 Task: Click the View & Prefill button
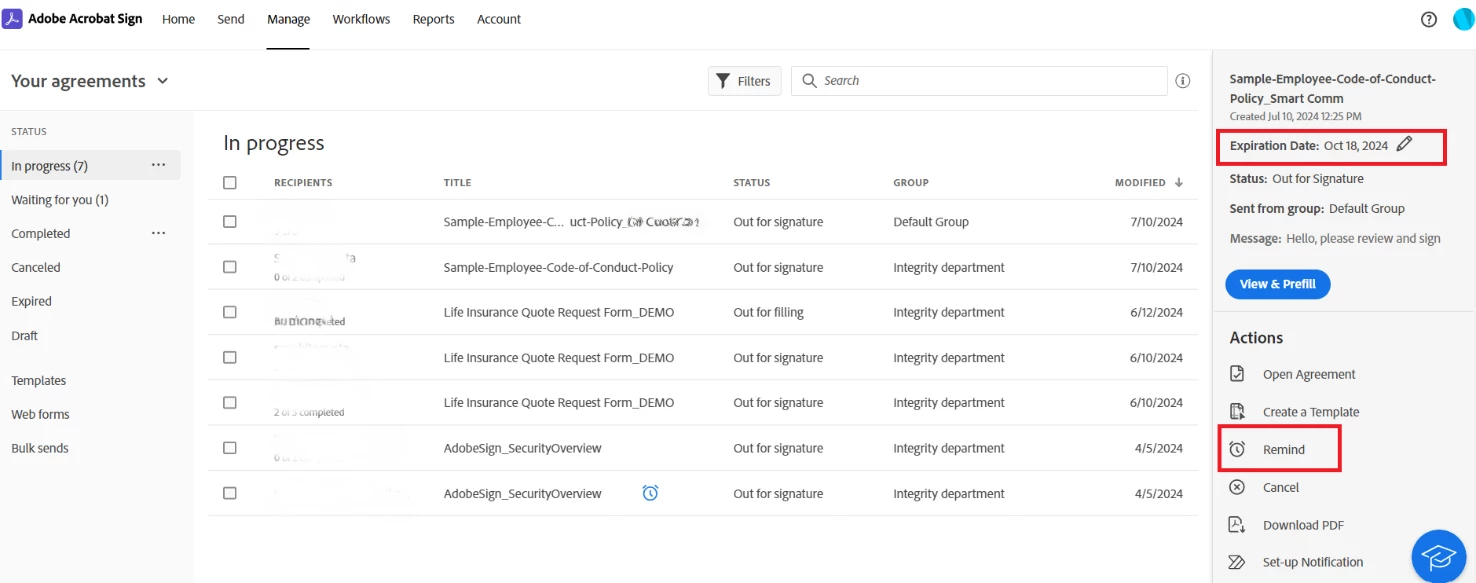tap(1278, 284)
